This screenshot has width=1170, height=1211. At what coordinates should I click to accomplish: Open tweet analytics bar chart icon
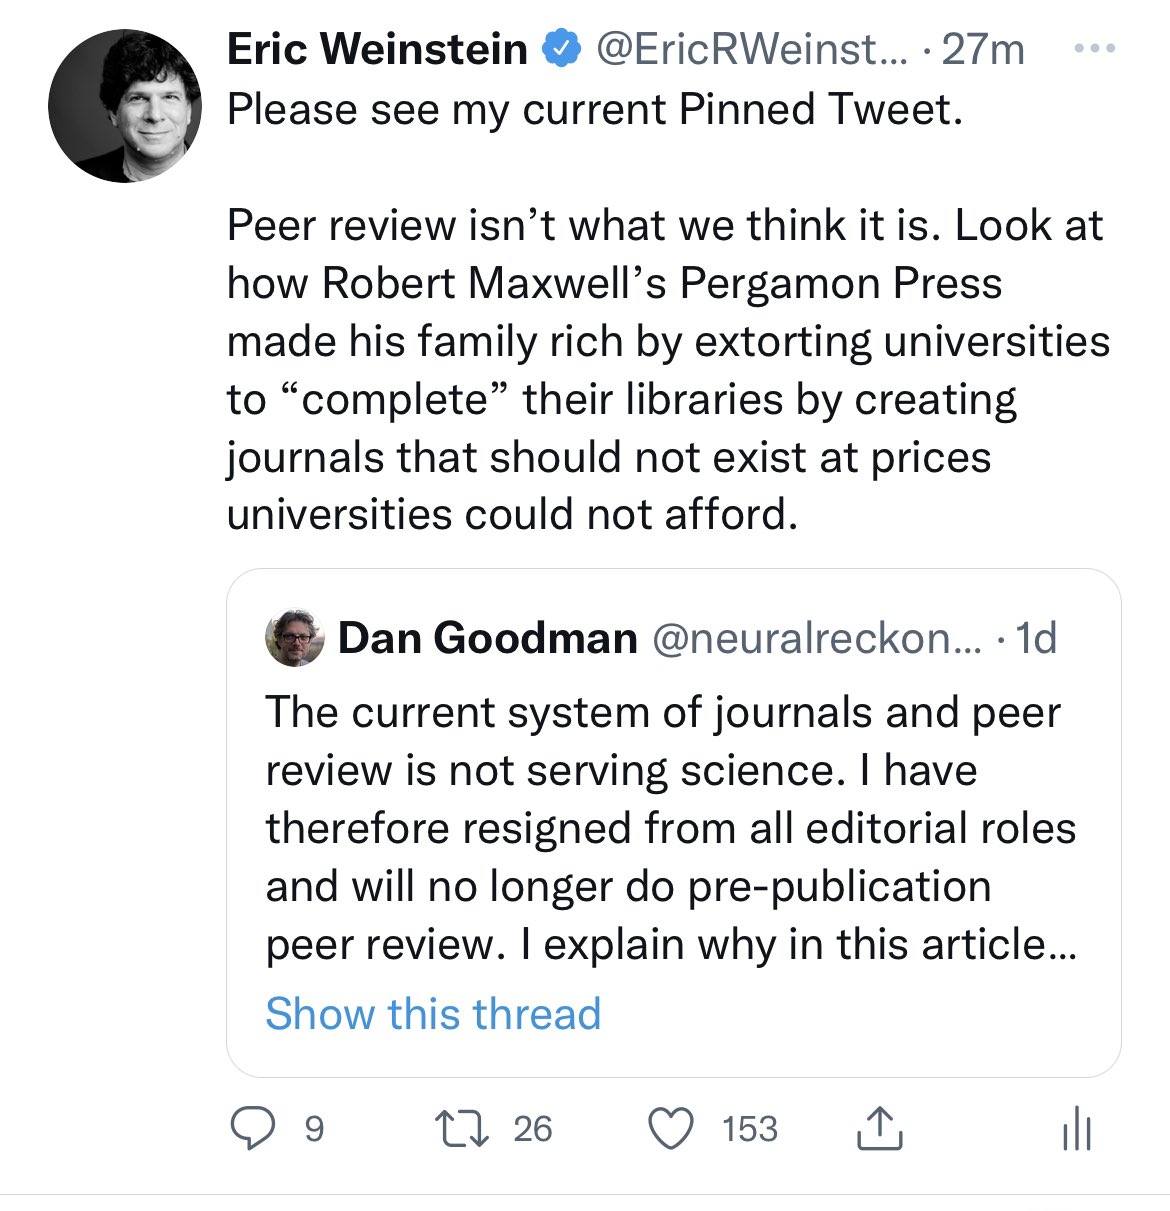1077,1131
